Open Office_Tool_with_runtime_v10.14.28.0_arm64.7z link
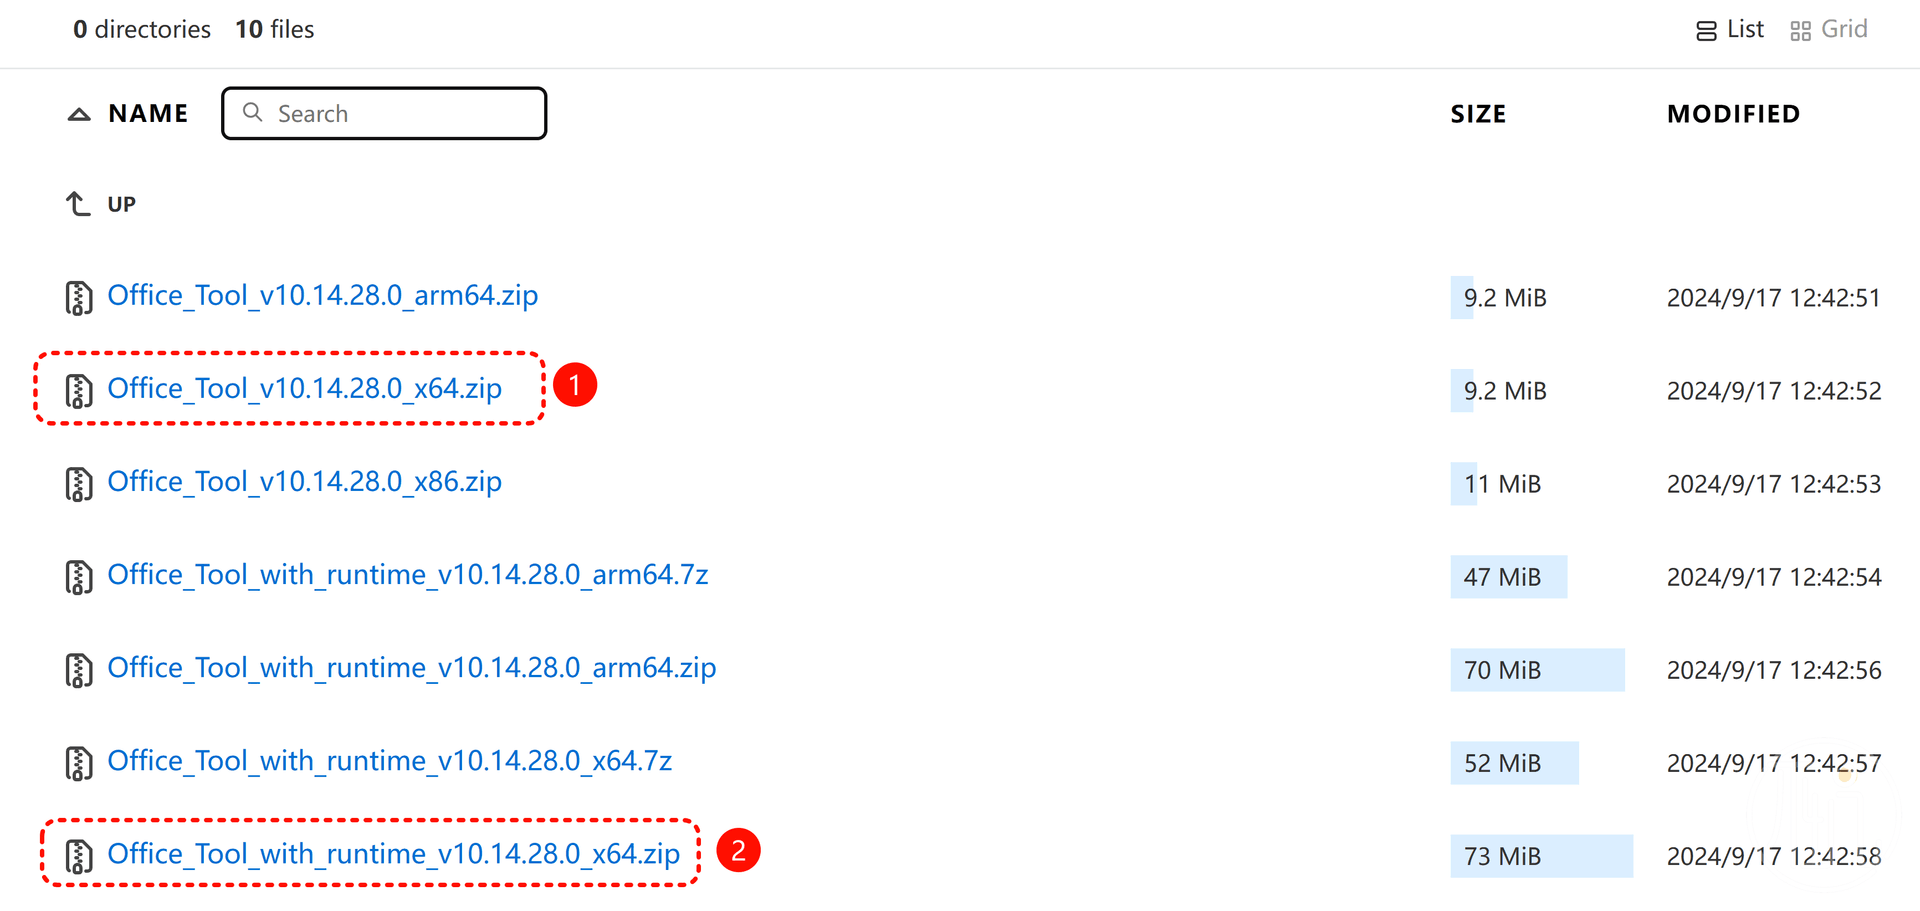 pos(408,575)
